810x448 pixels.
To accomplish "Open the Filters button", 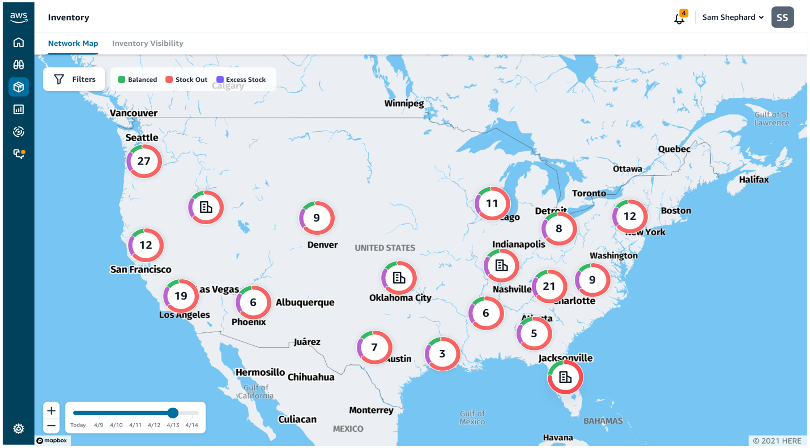I will pos(74,79).
